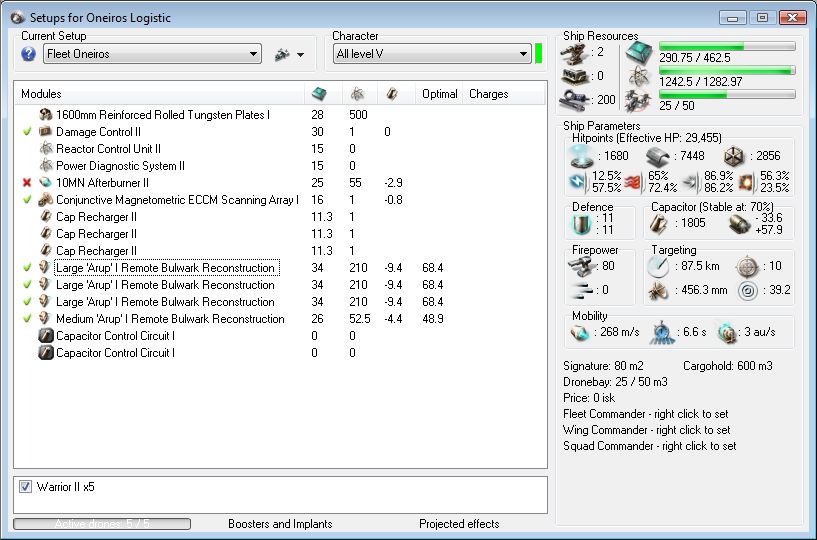Click the Price: 0 isk text

tap(589, 398)
